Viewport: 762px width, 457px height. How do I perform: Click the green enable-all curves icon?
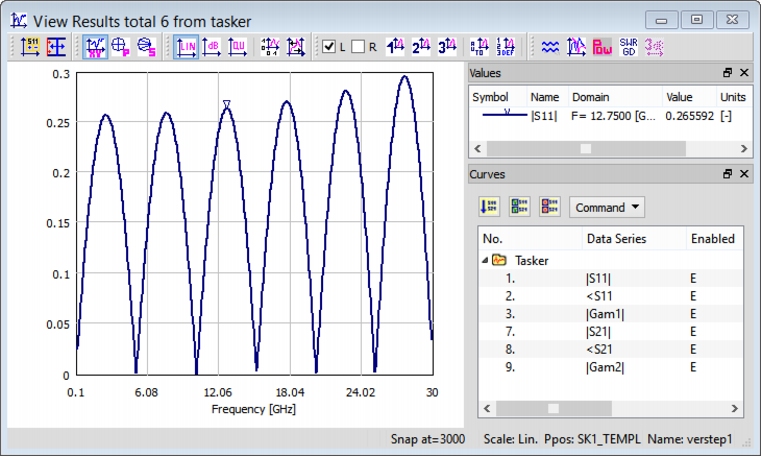520,207
